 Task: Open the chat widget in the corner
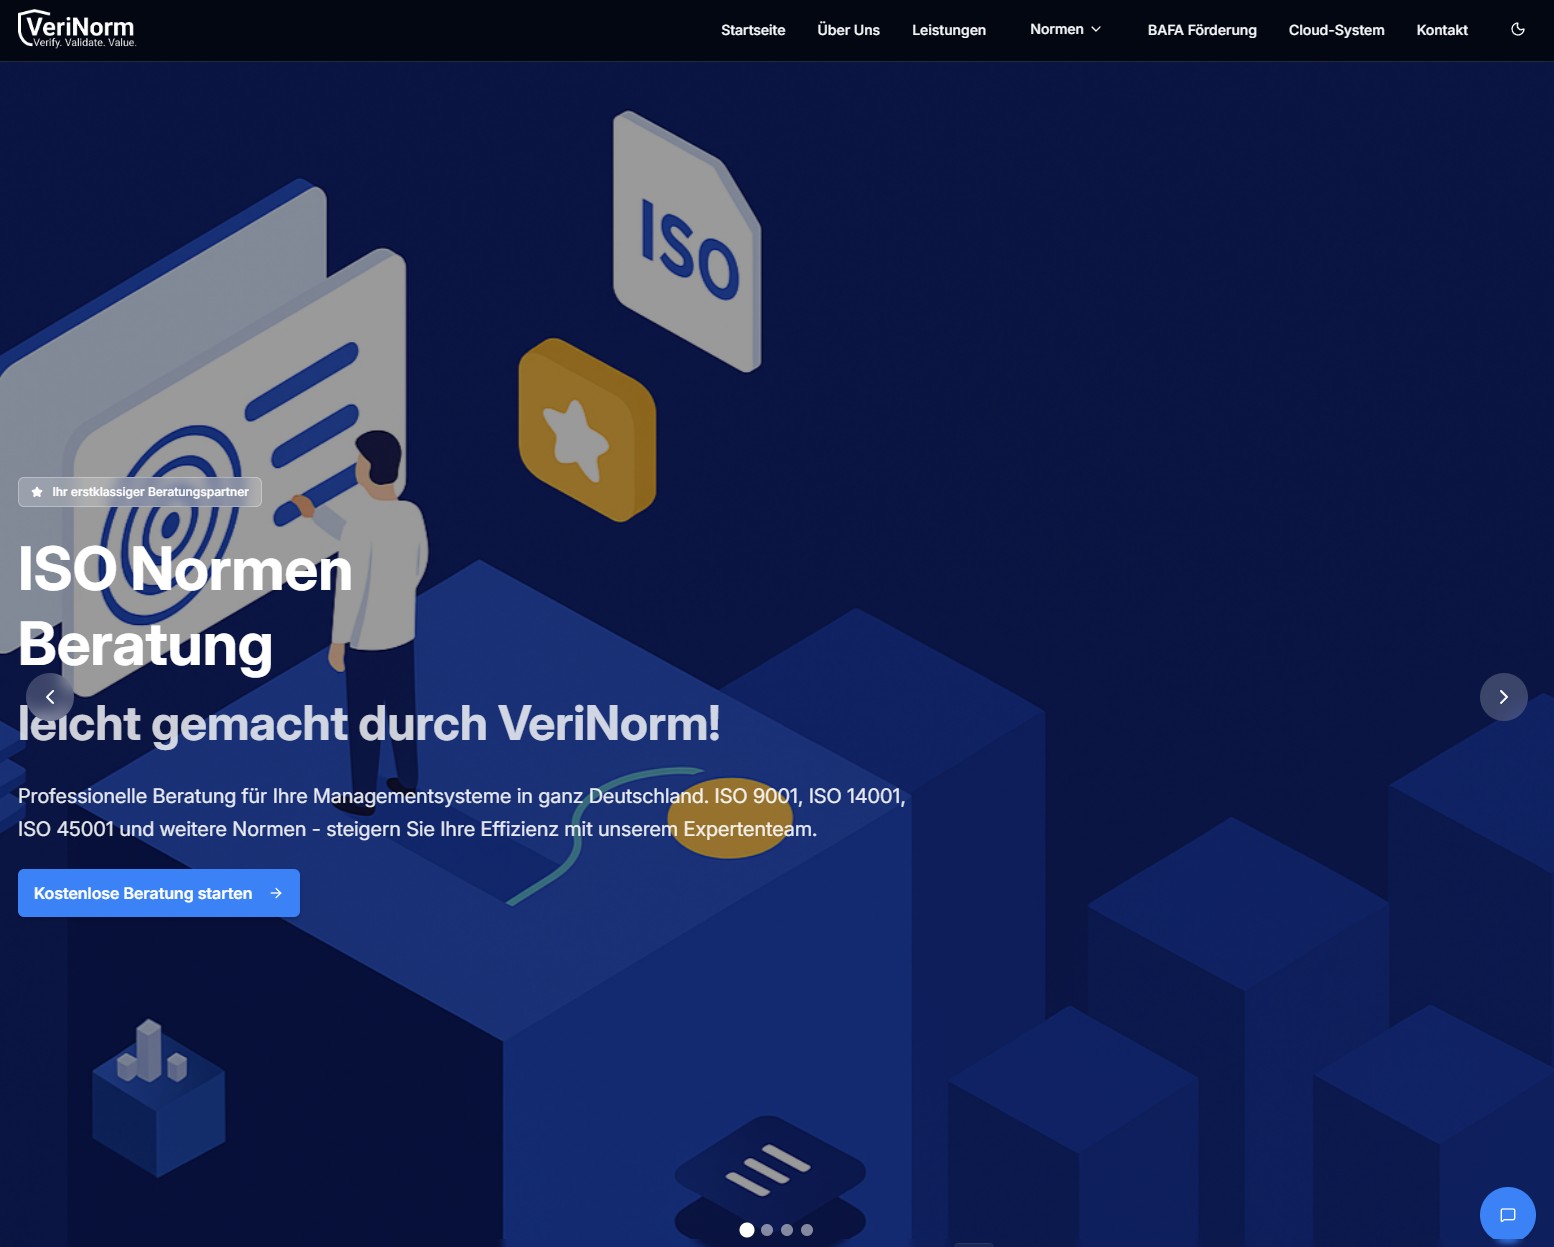(x=1507, y=1214)
